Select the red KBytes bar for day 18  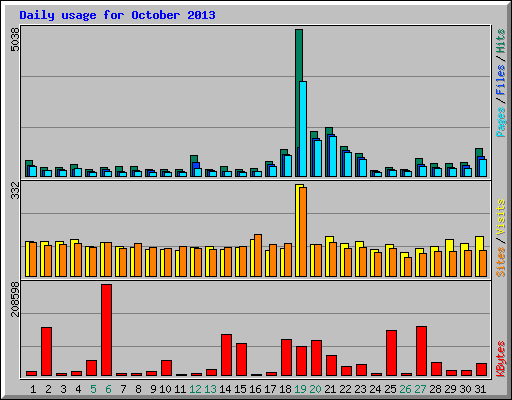[x=287, y=357]
